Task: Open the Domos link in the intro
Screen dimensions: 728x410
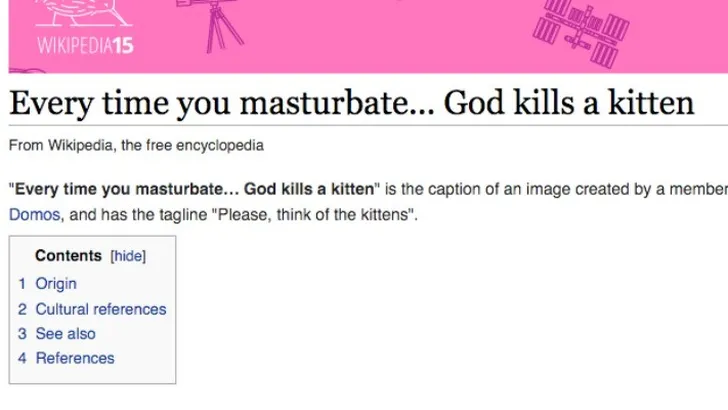Action: [32, 215]
